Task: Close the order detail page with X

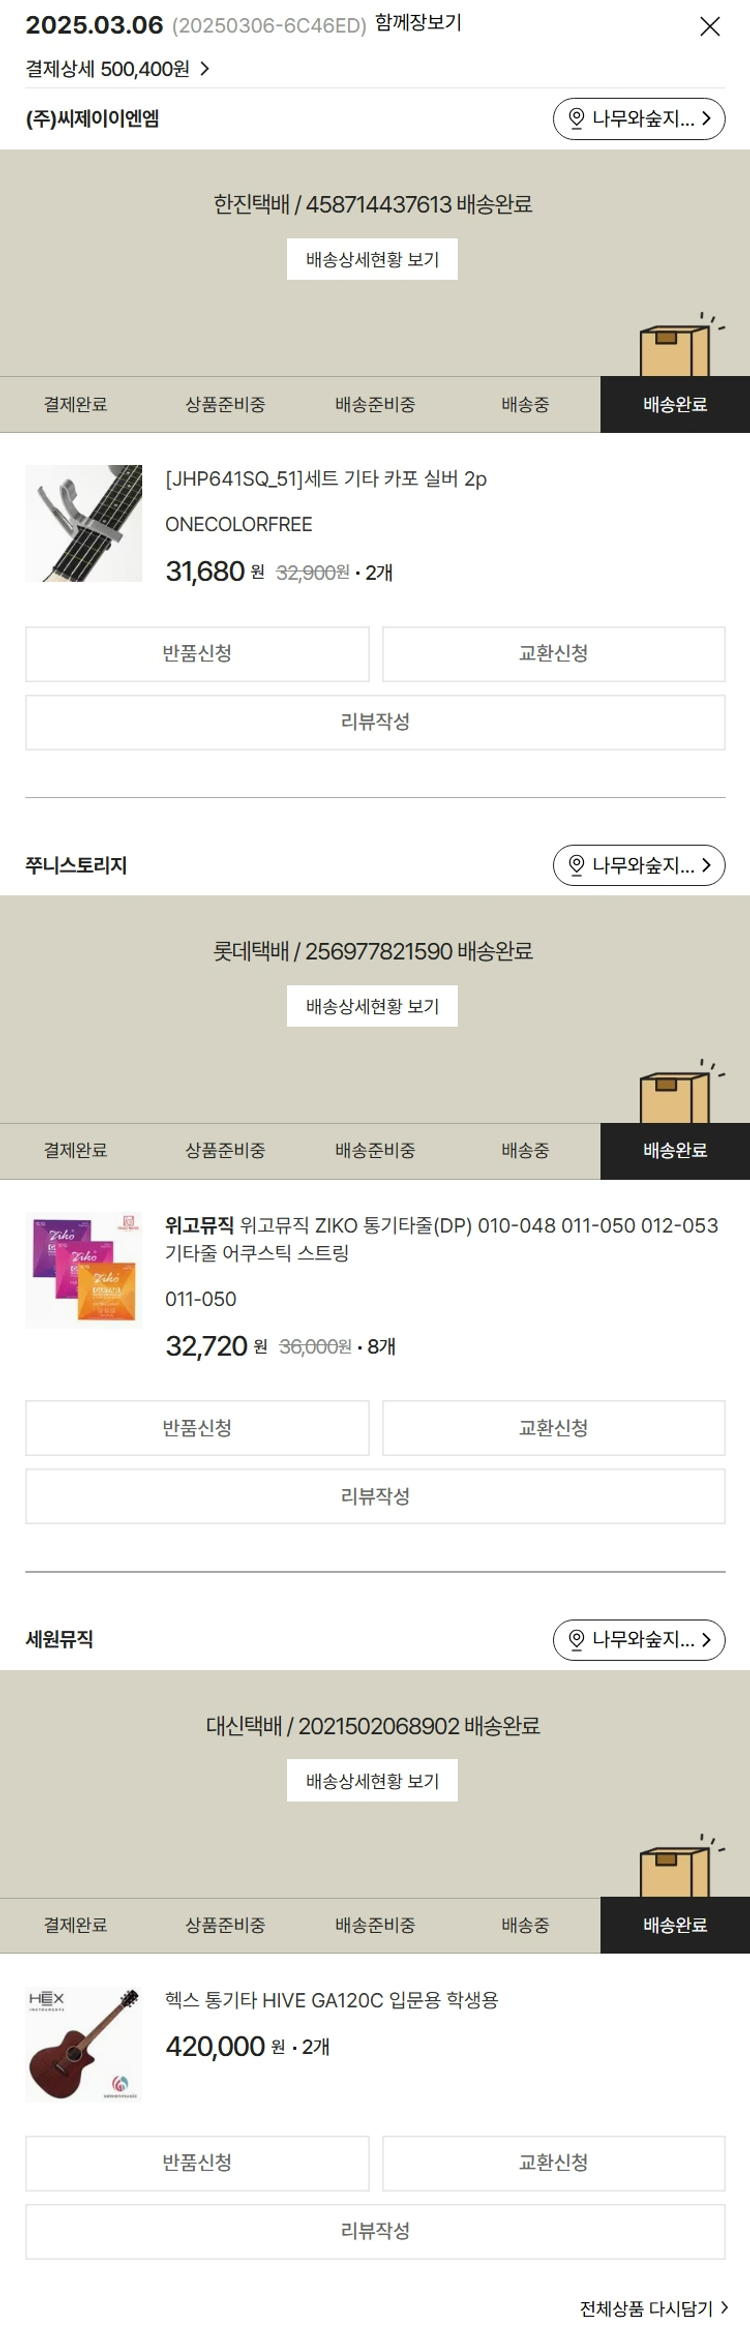Action: click(709, 27)
